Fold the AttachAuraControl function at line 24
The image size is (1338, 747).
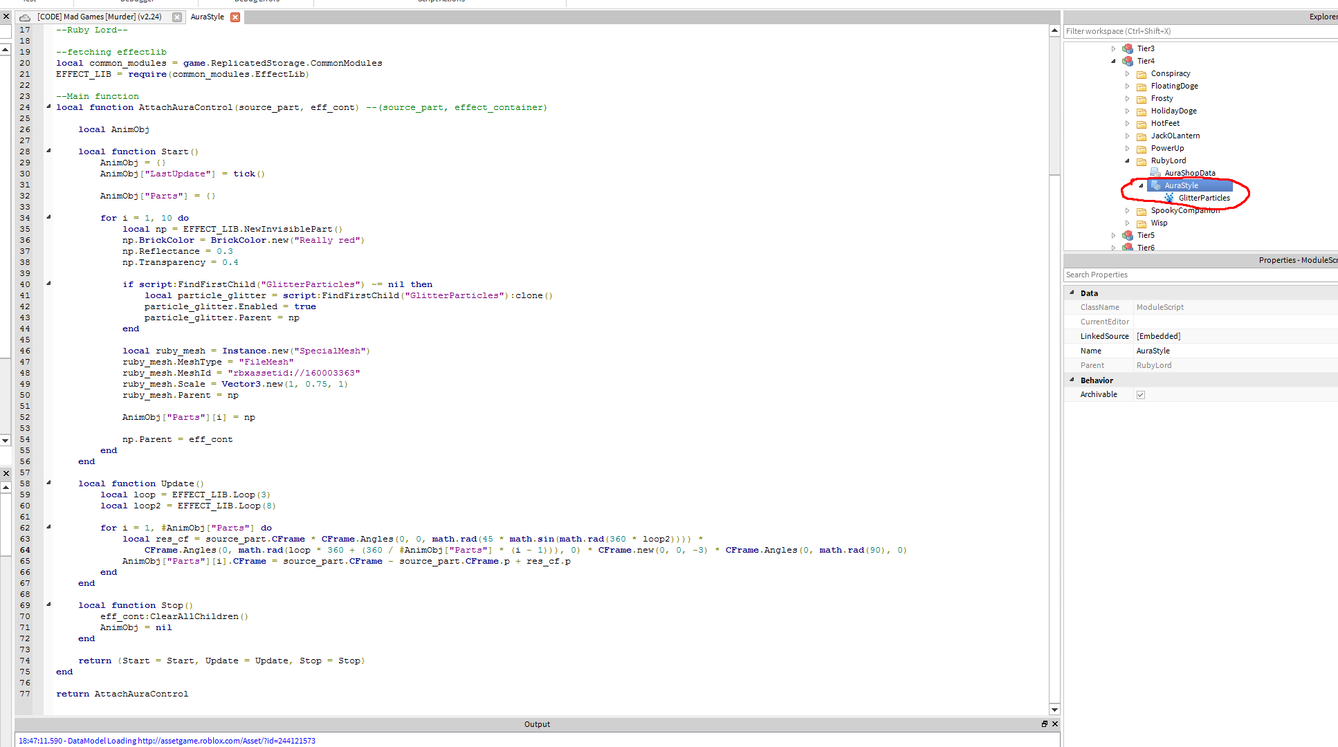[x=48, y=107]
